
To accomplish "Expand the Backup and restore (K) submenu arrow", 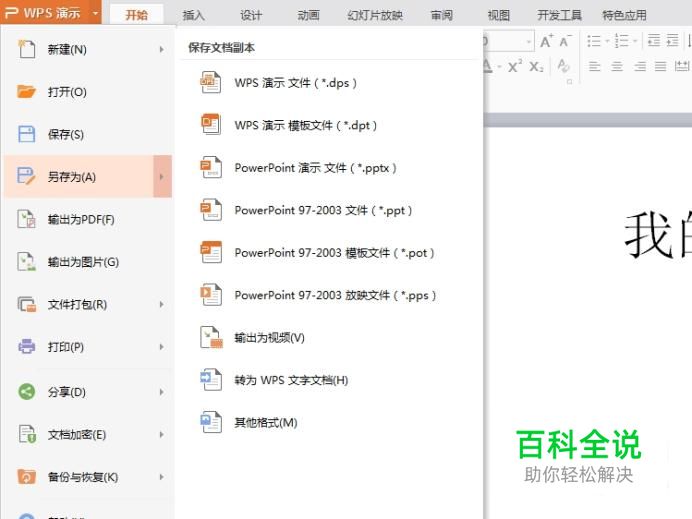I will click(162, 477).
